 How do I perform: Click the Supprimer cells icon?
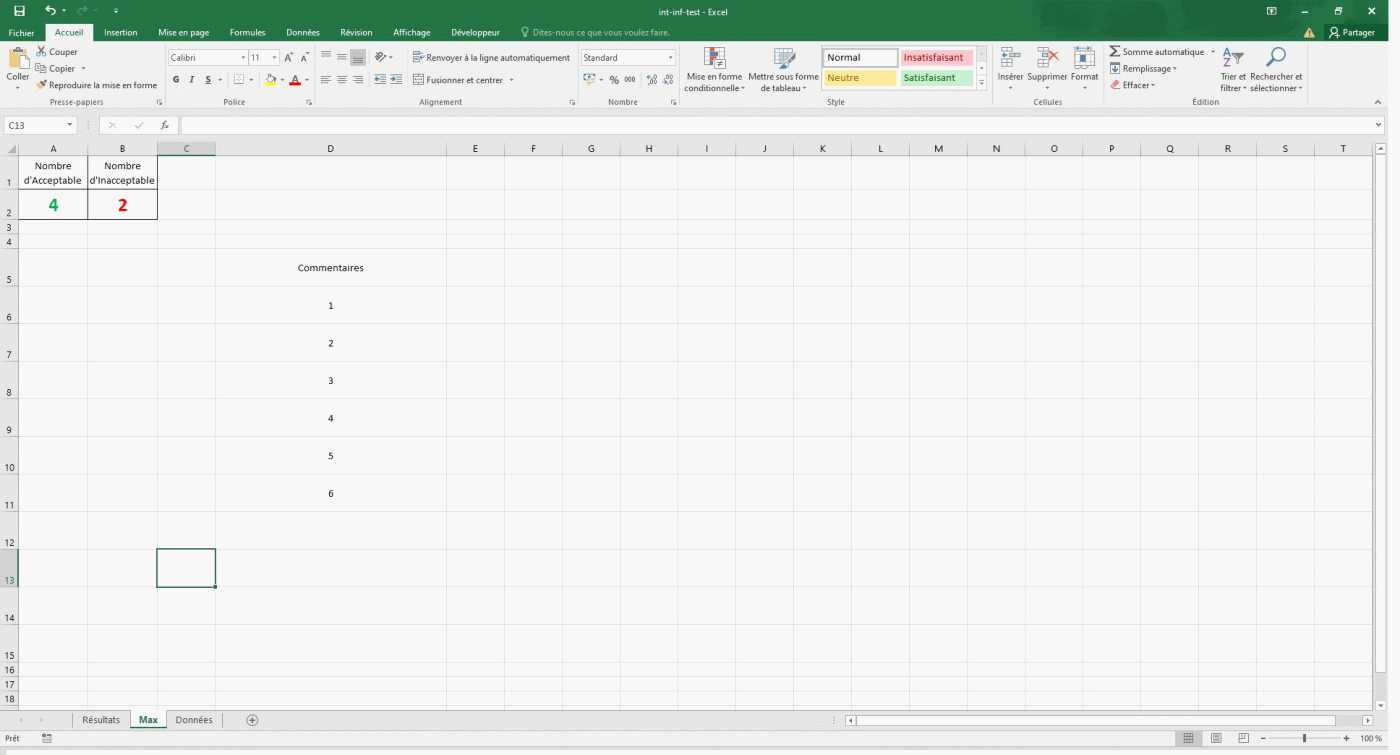[1047, 59]
